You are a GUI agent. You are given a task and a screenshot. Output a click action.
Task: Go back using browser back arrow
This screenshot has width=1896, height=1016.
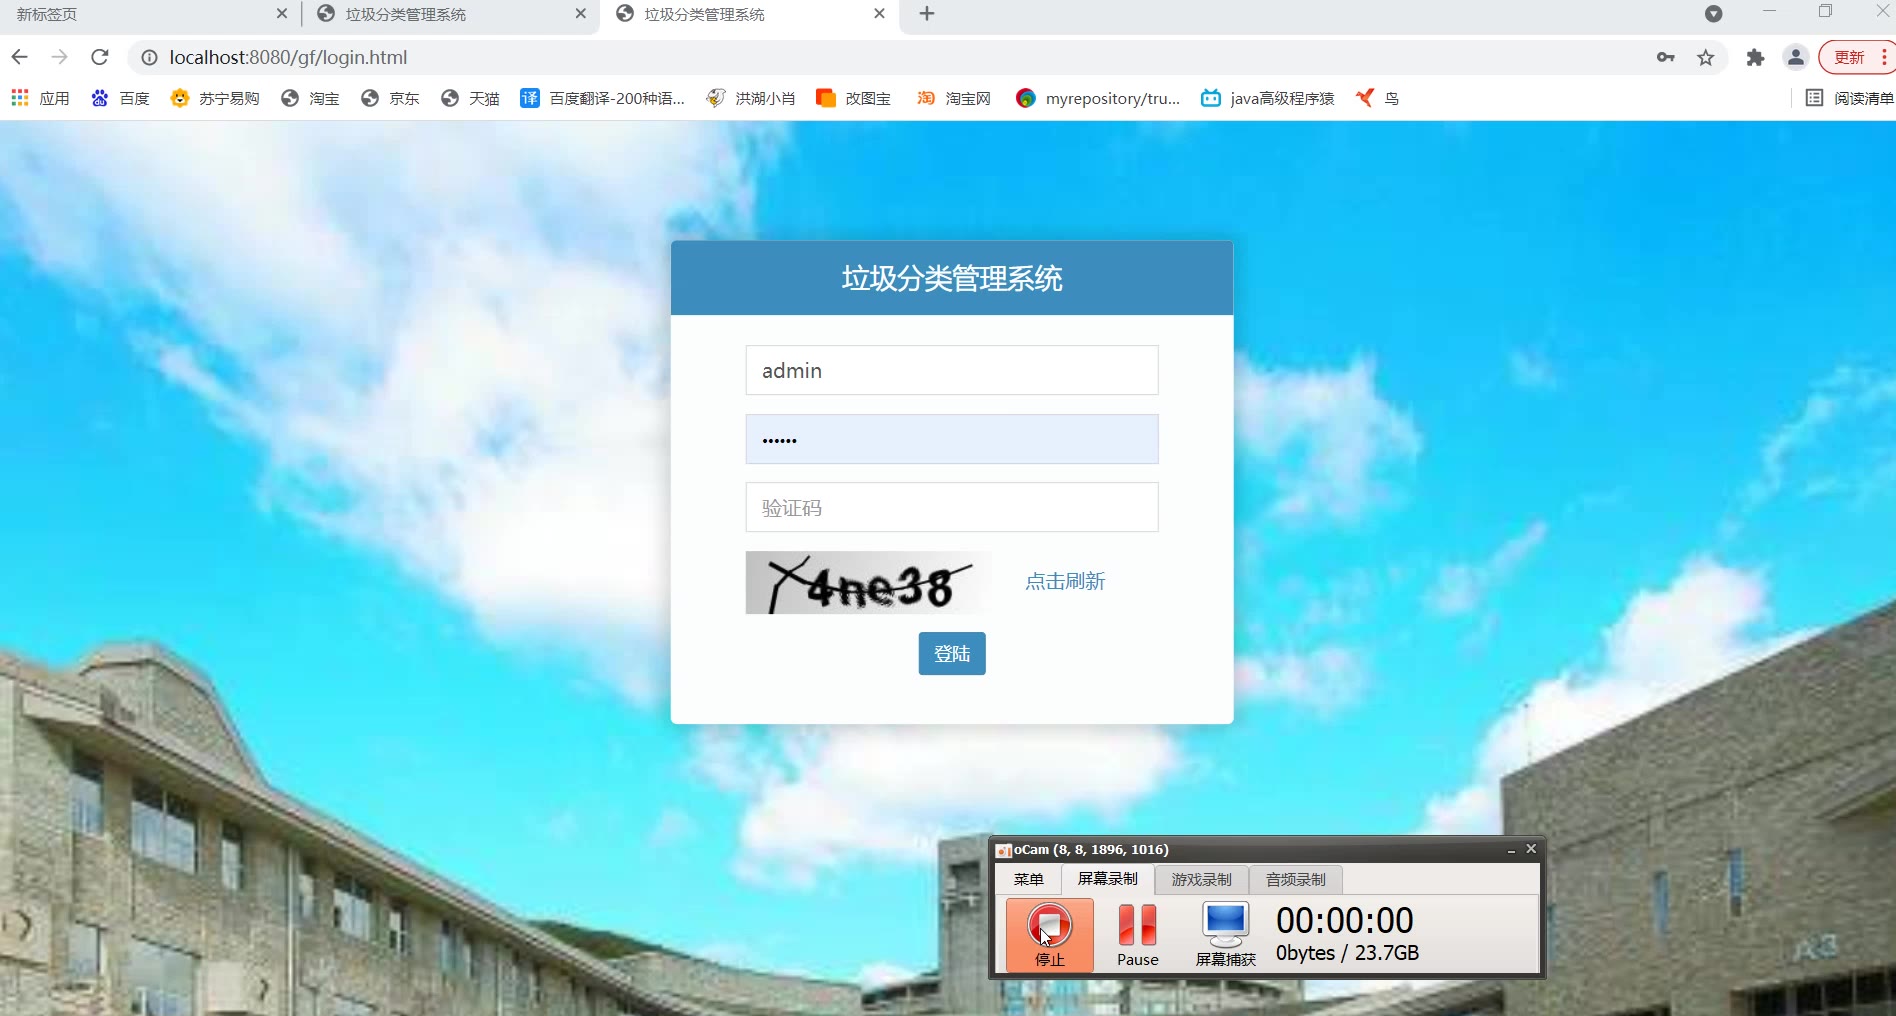pyautogui.click(x=19, y=57)
